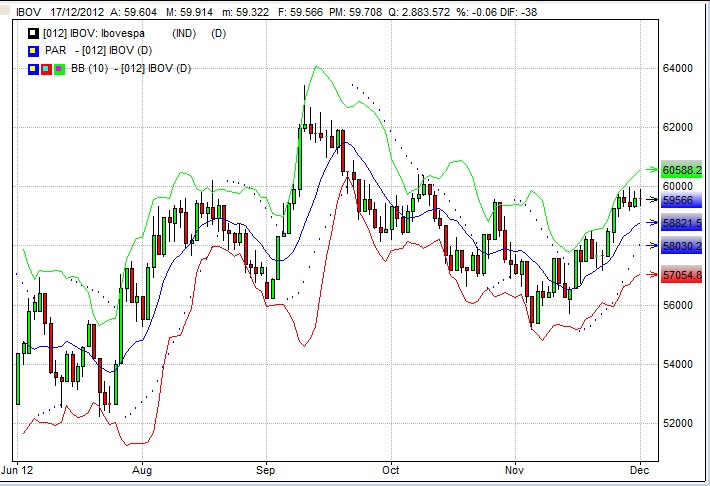The width and height of the screenshot is (710, 486).
Task: Click the blue BB (10) legend square
Action: pyautogui.click(x=32, y=68)
